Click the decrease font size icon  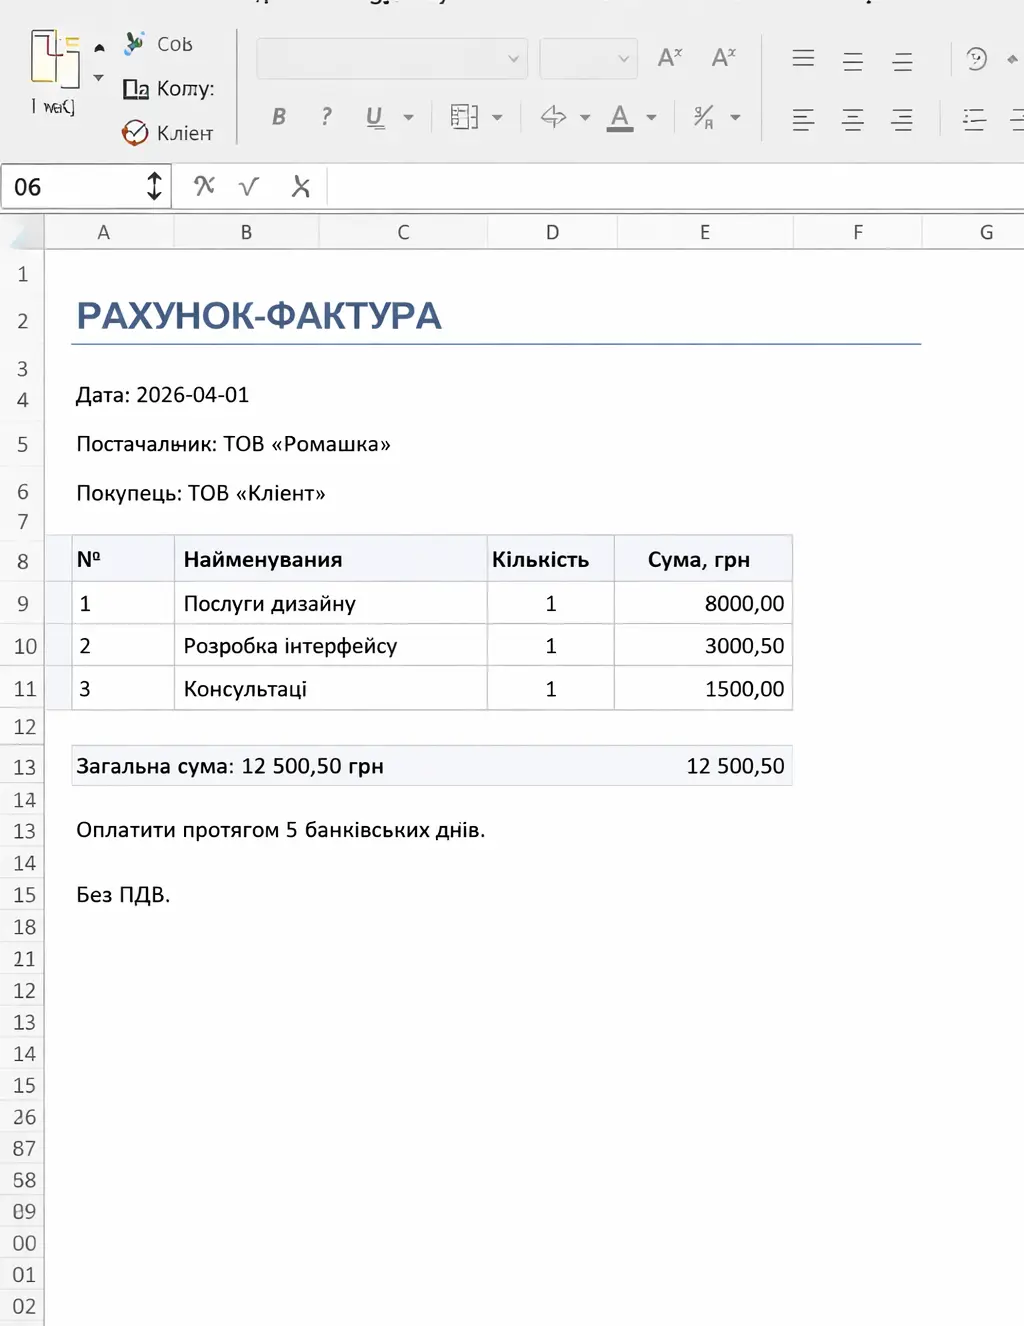[723, 58]
